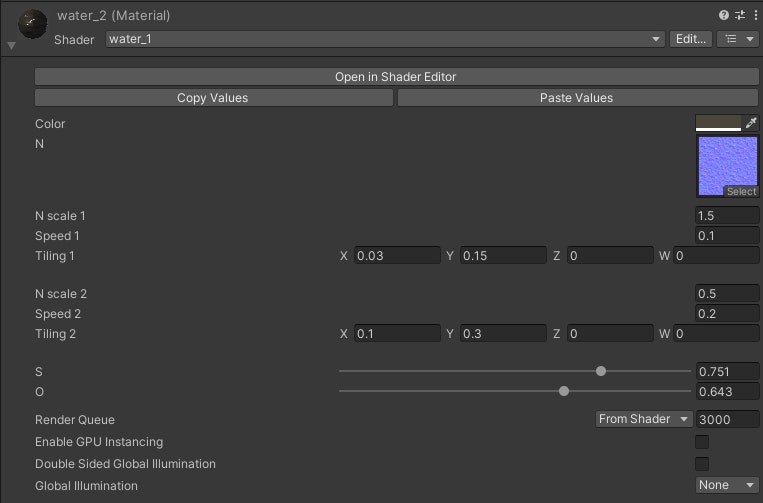
Task: Toggle Double Sided Global Illumination checkbox
Action: point(702,464)
